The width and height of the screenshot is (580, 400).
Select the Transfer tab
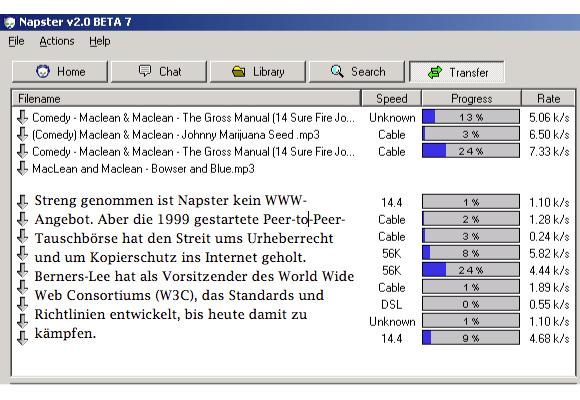click(457, 72)
